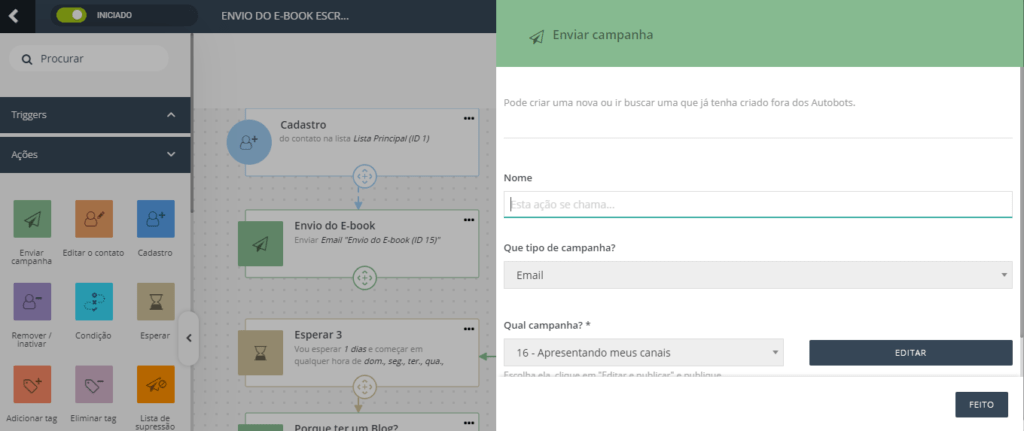Viewport: 1024px width, 431px height.
Task: Collapse the sidebar with the chevron handle
Action: point(188,338)
